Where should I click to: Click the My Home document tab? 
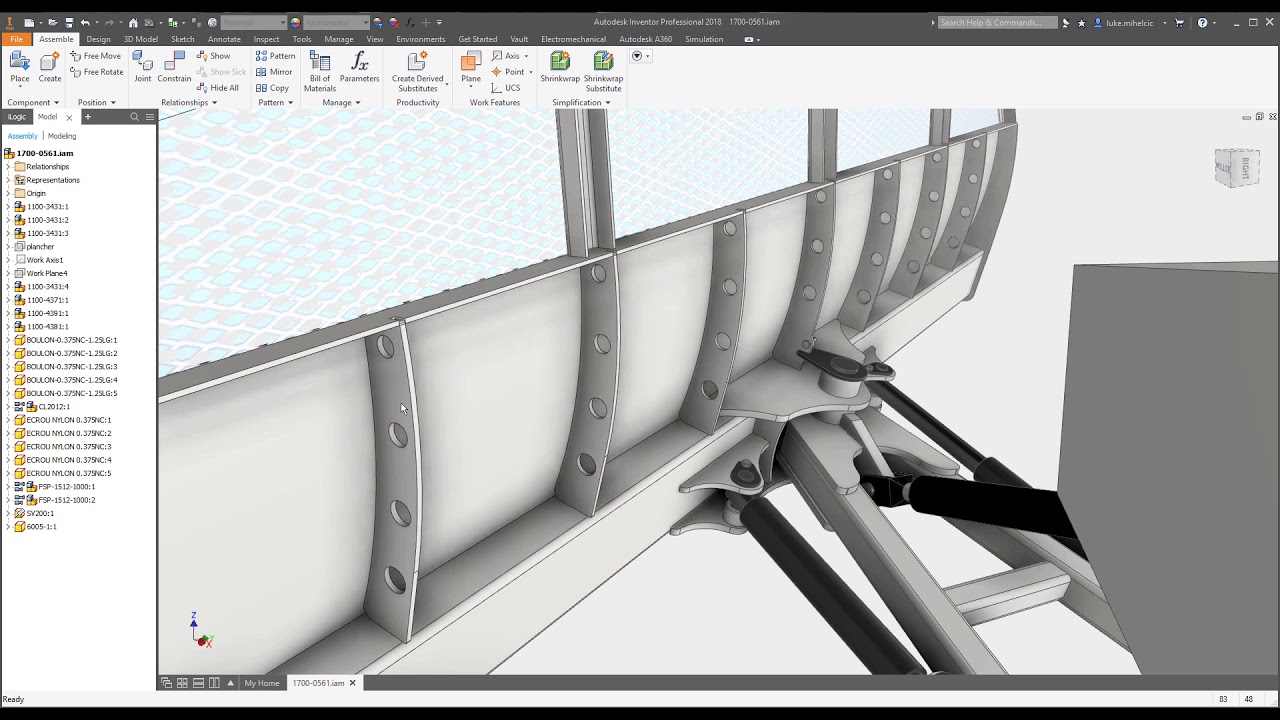click(262, 683)
